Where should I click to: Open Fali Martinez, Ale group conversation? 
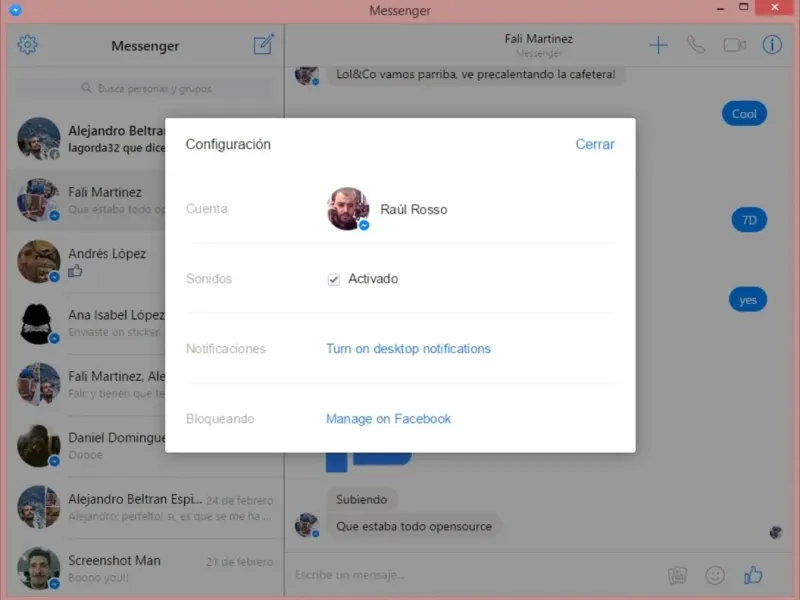[x=86, y=384]
